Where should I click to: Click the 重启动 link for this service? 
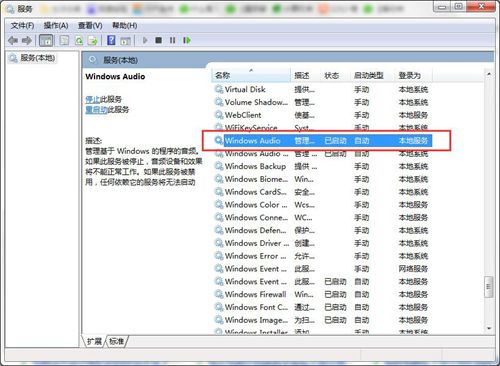[x=96, y=110]
